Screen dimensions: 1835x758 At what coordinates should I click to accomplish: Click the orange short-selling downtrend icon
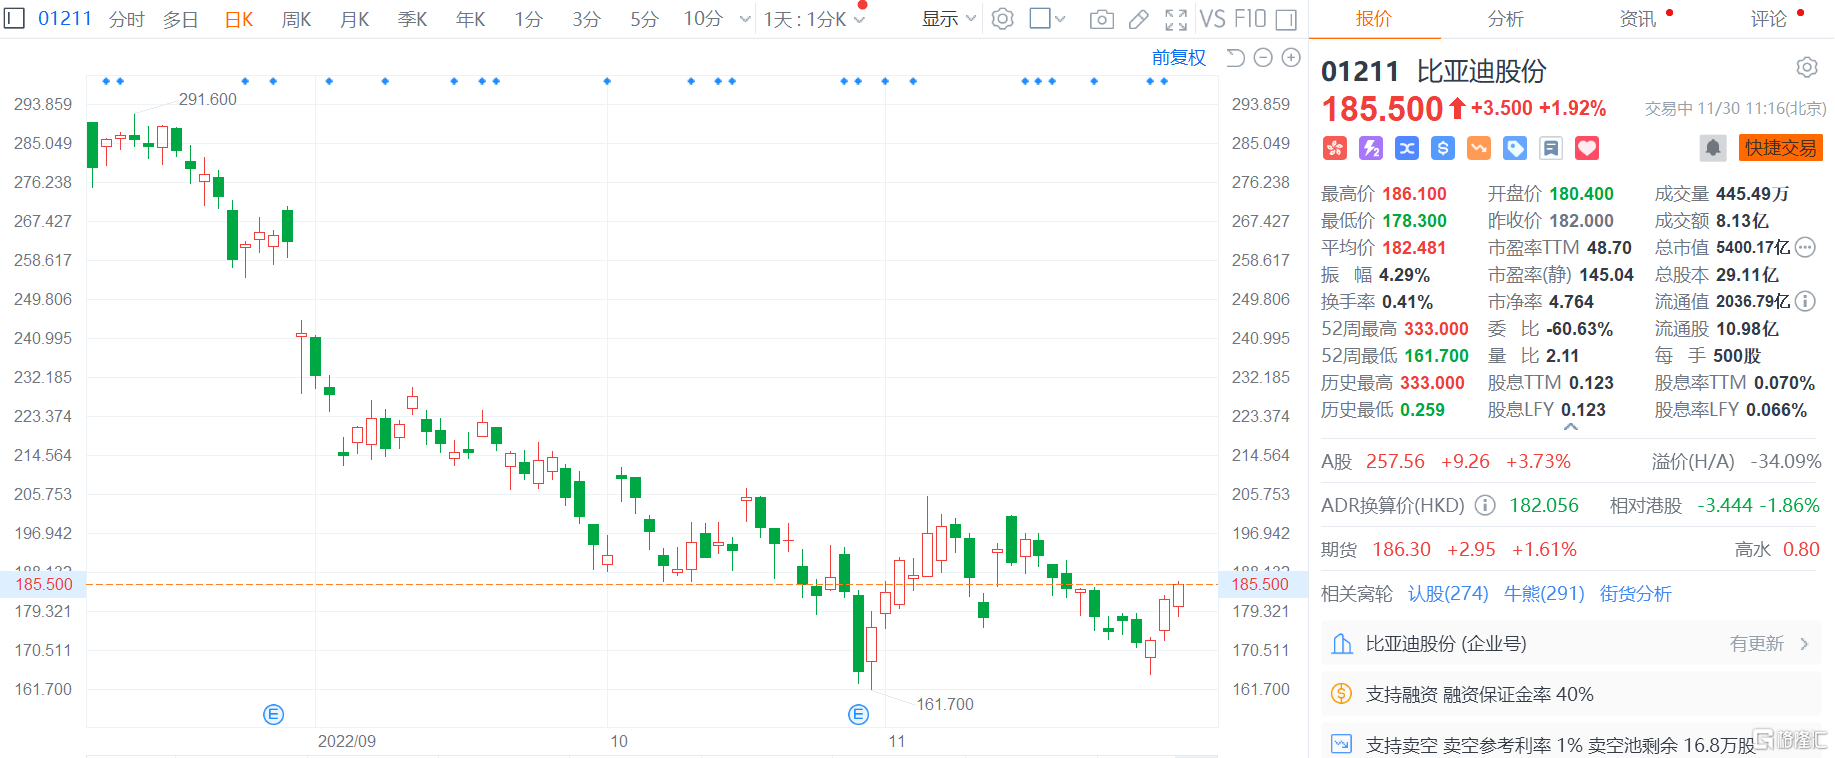(x=1479, y=148)
